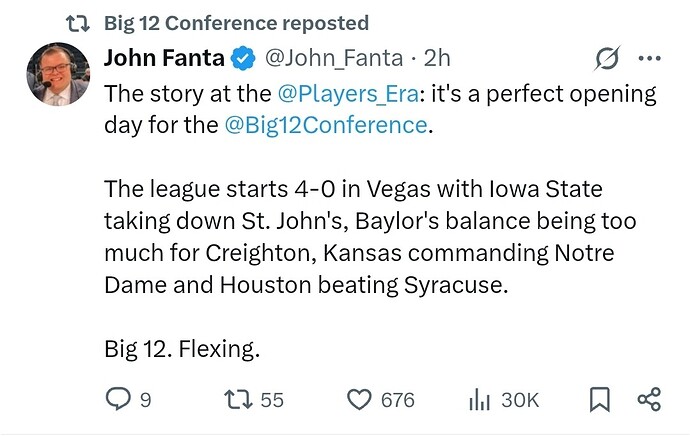Open the @Players_Era mention
Screen dimensions: 690x436
pyautogui.click(x=342, y=94)
